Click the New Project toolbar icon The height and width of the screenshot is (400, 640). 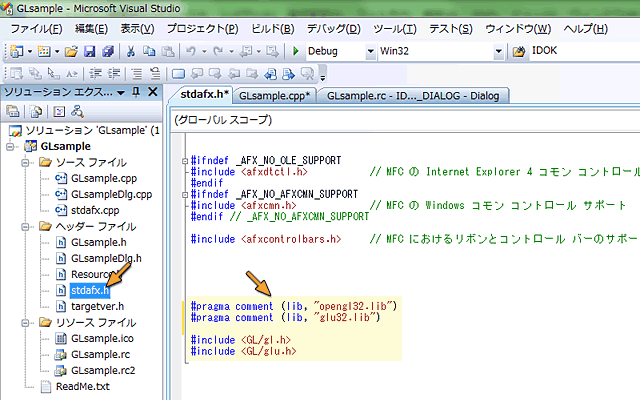coord(17,51)
